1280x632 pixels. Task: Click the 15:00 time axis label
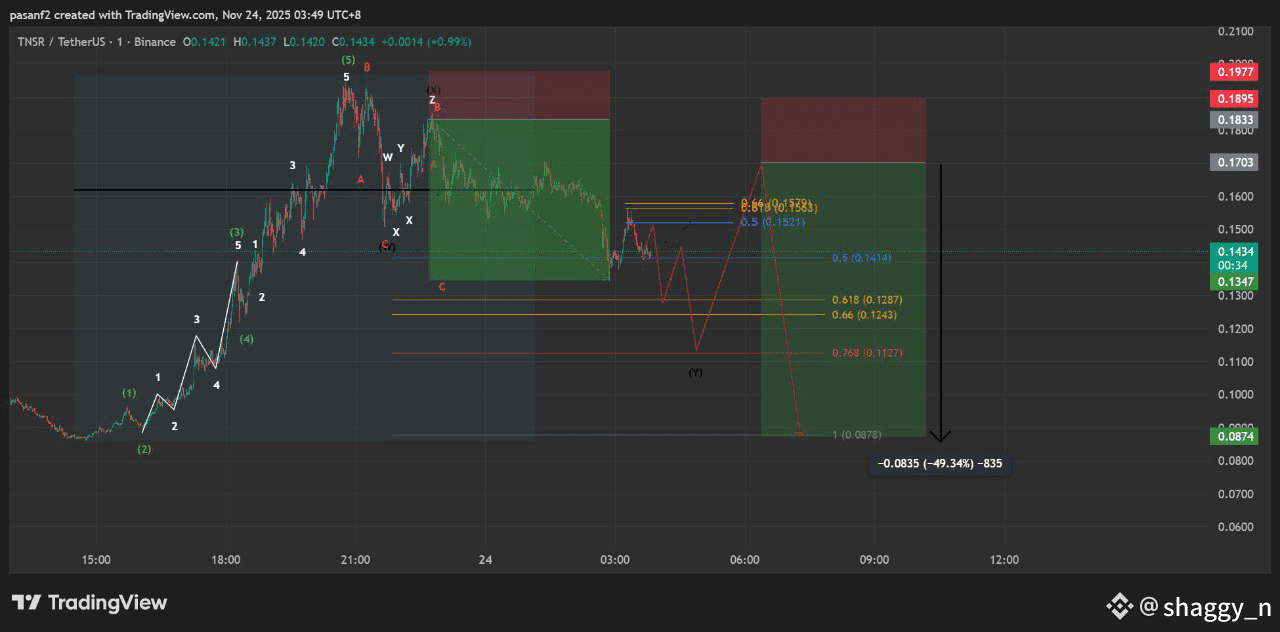(96, 560)
